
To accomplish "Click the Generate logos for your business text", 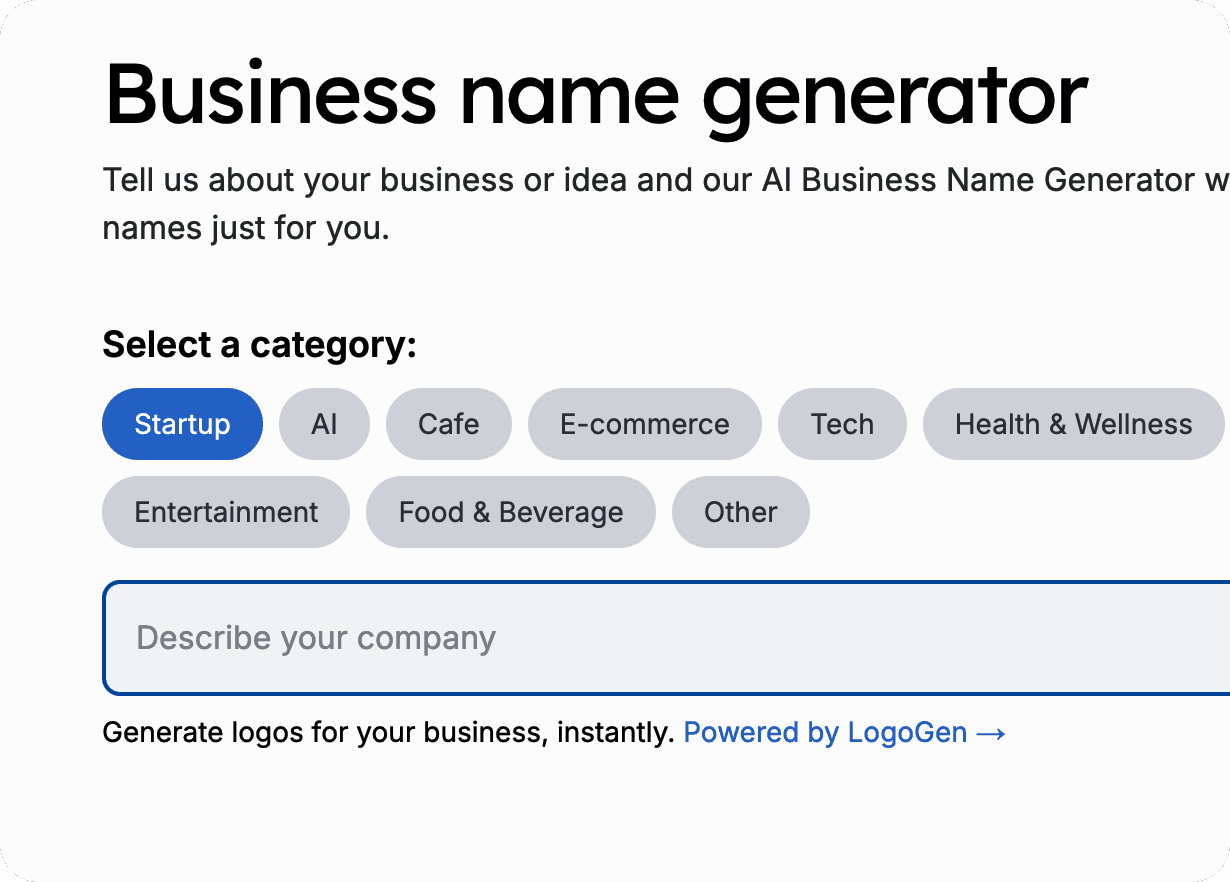I will point(388,733).
